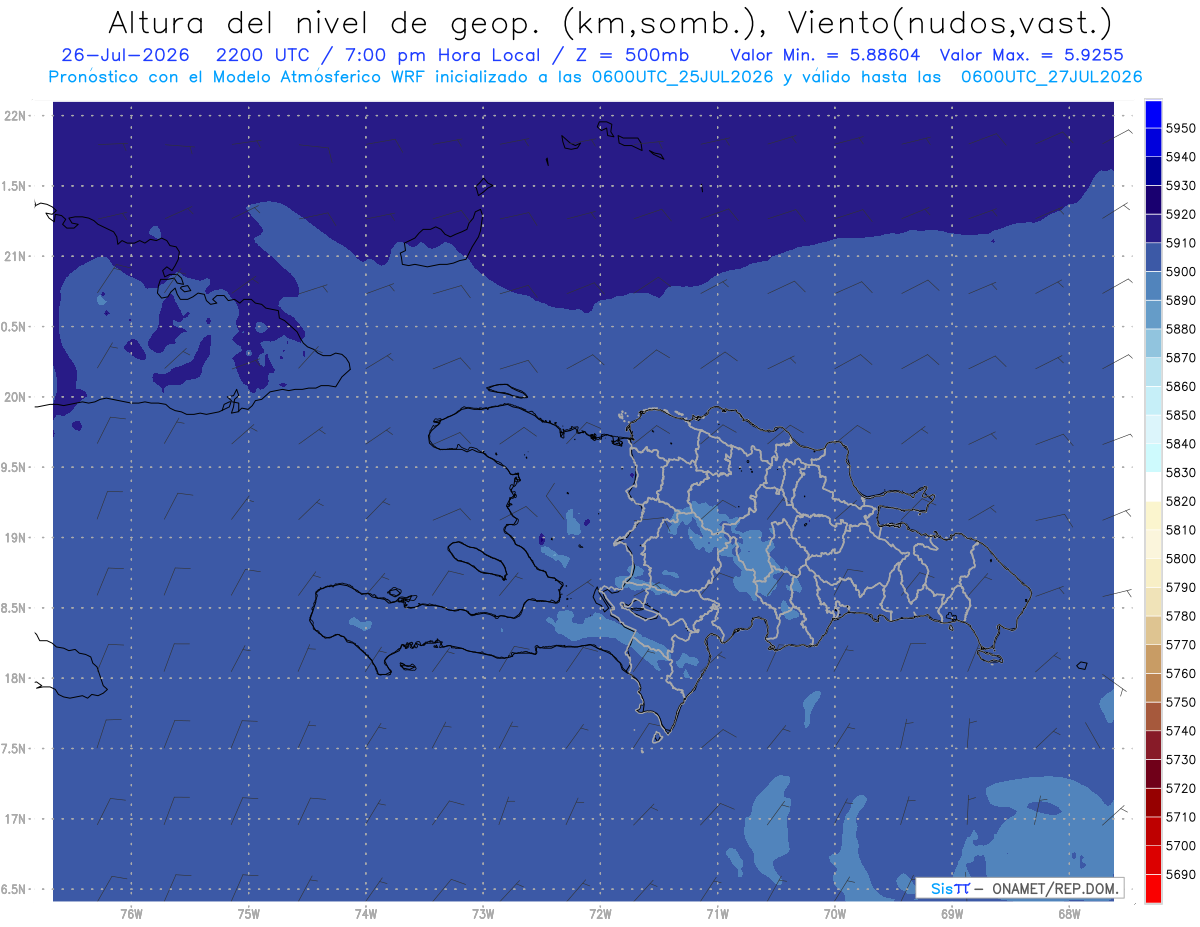This screenshot has height=927, width=1200.
Task: Click the '5870' color bar label
Action: coord(1181,358)
